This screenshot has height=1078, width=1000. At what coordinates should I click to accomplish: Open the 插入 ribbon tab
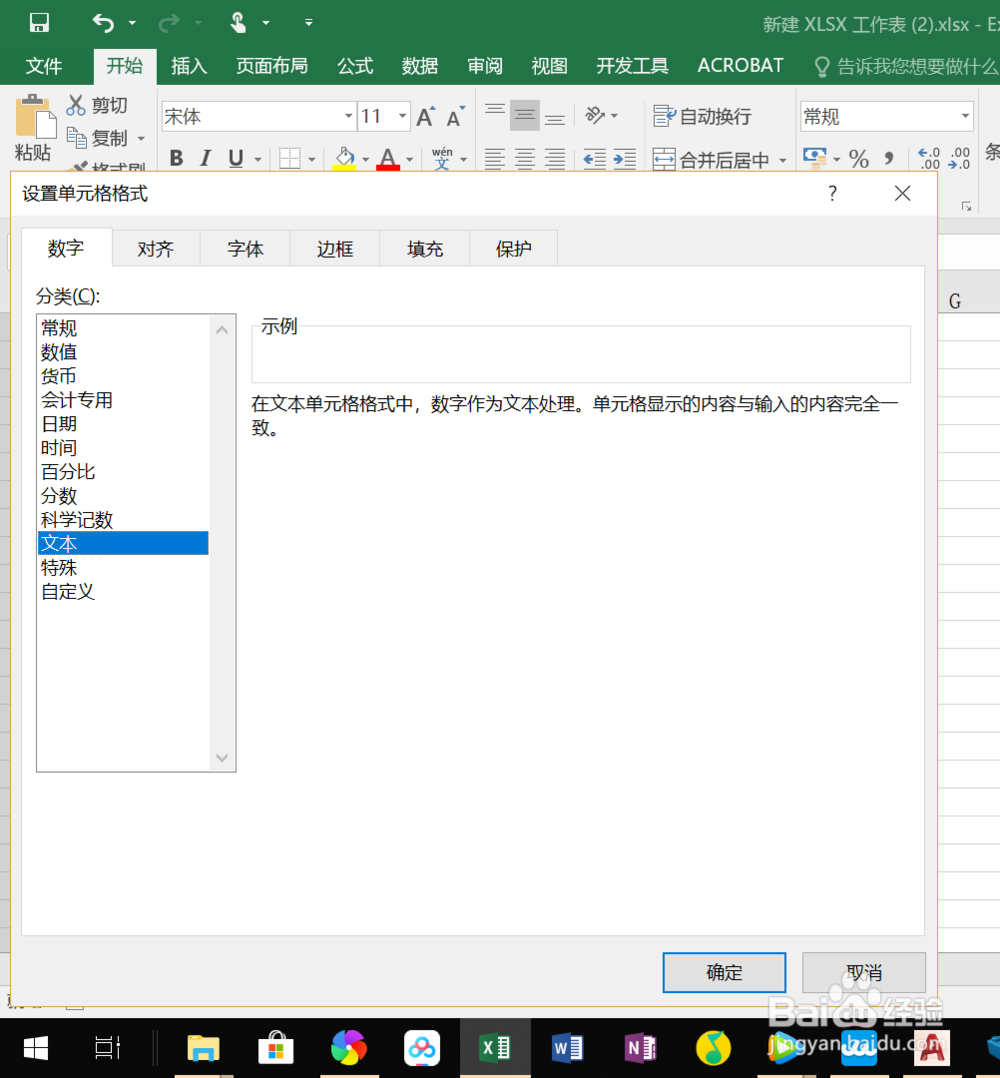(x=189, y=66)
